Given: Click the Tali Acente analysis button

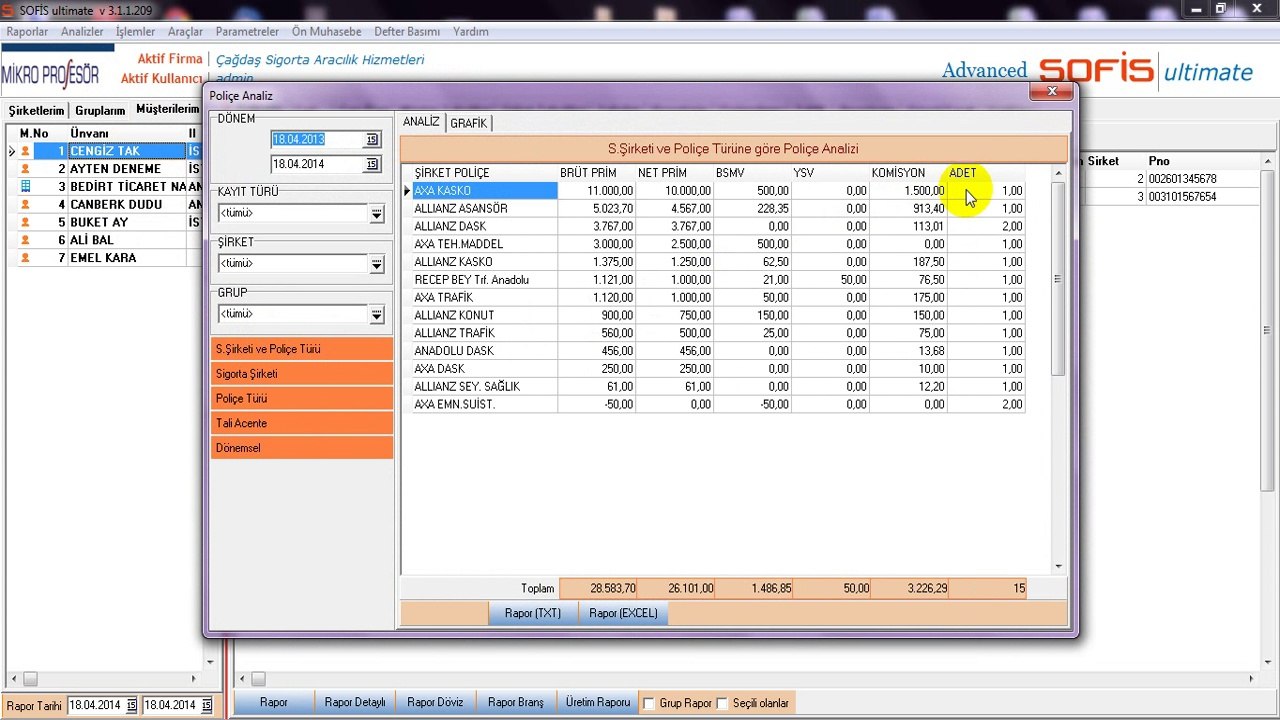Looking at the screenshot, I should pyautogui.click(x=302, y=423).
